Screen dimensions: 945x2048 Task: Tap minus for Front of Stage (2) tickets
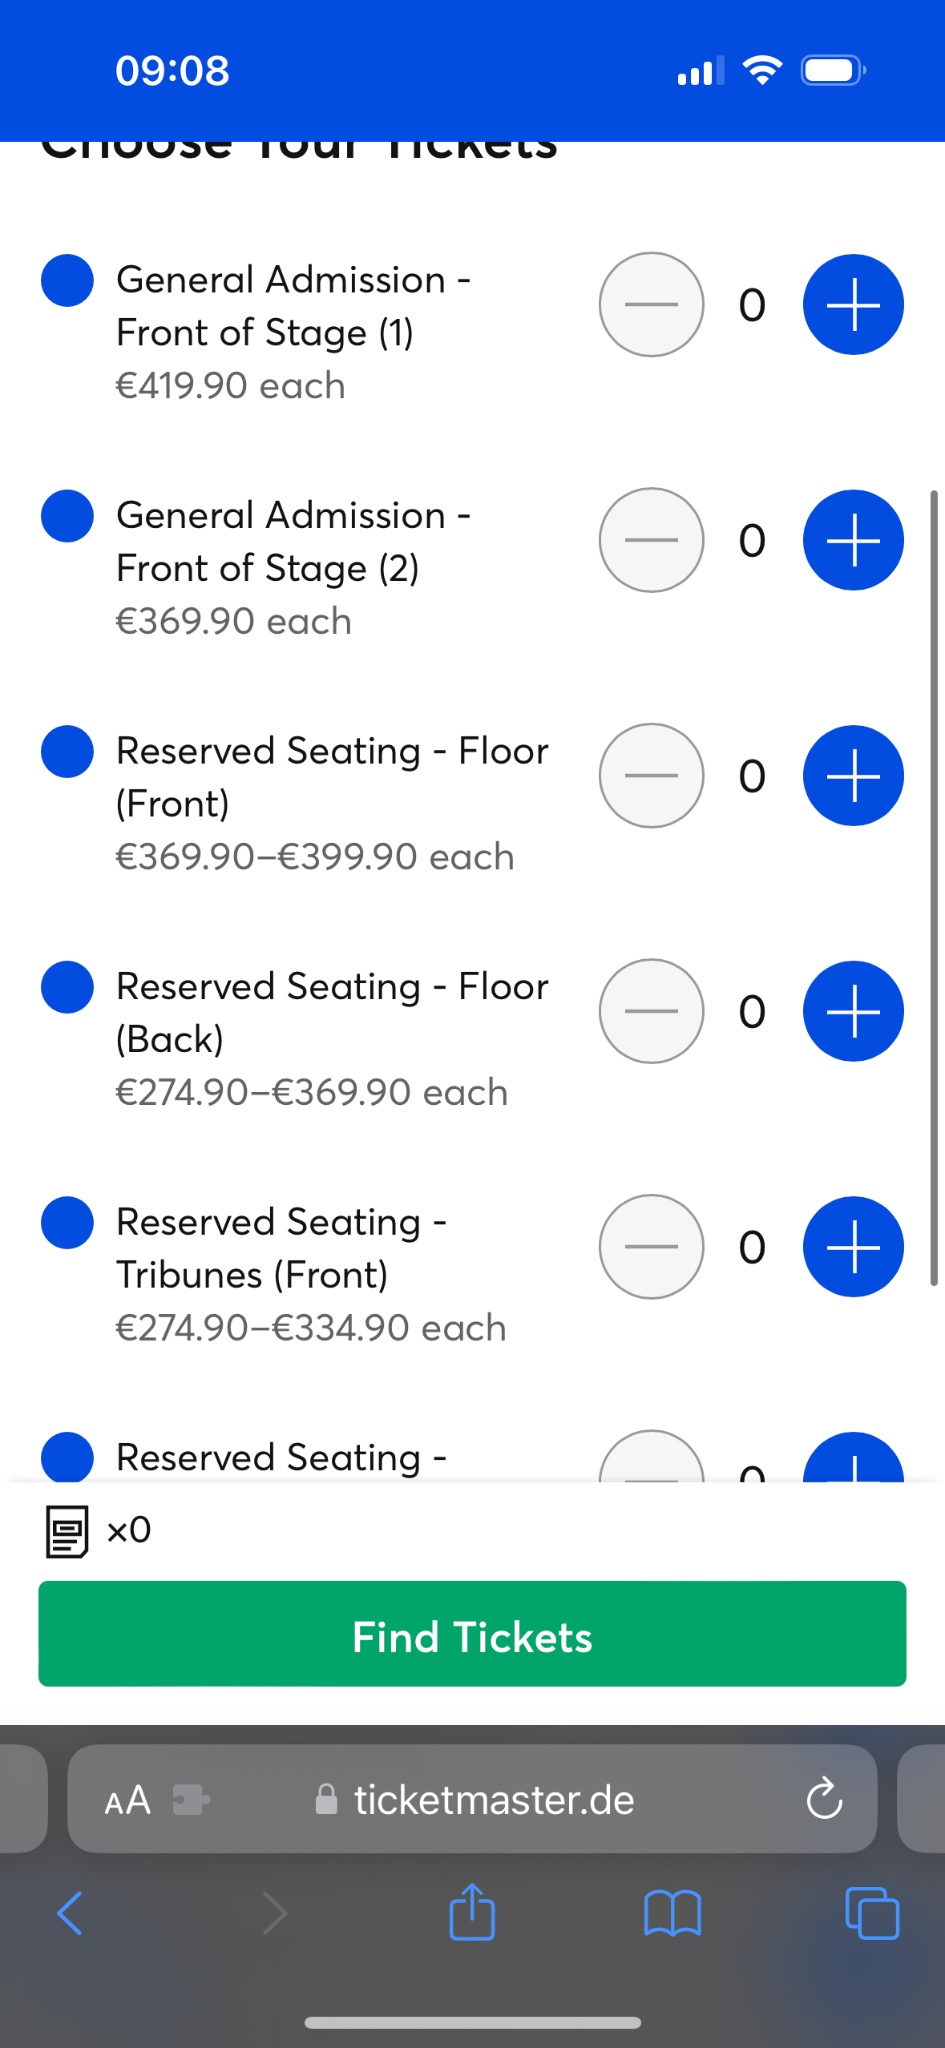(x=651, y=540)
